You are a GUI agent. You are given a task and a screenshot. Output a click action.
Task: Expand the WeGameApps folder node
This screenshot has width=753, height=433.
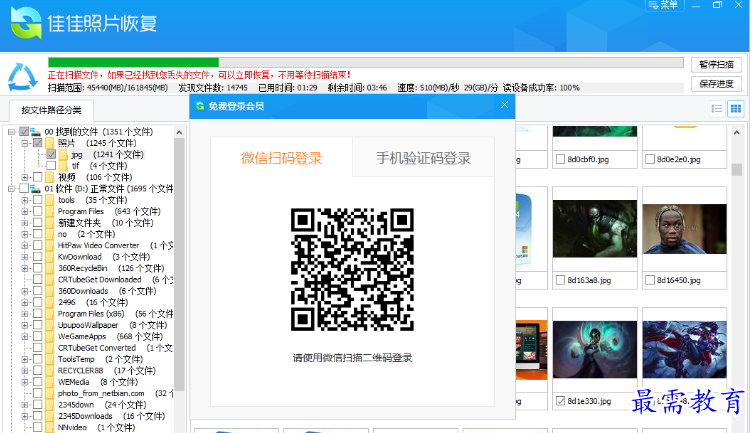coord(24,337)
